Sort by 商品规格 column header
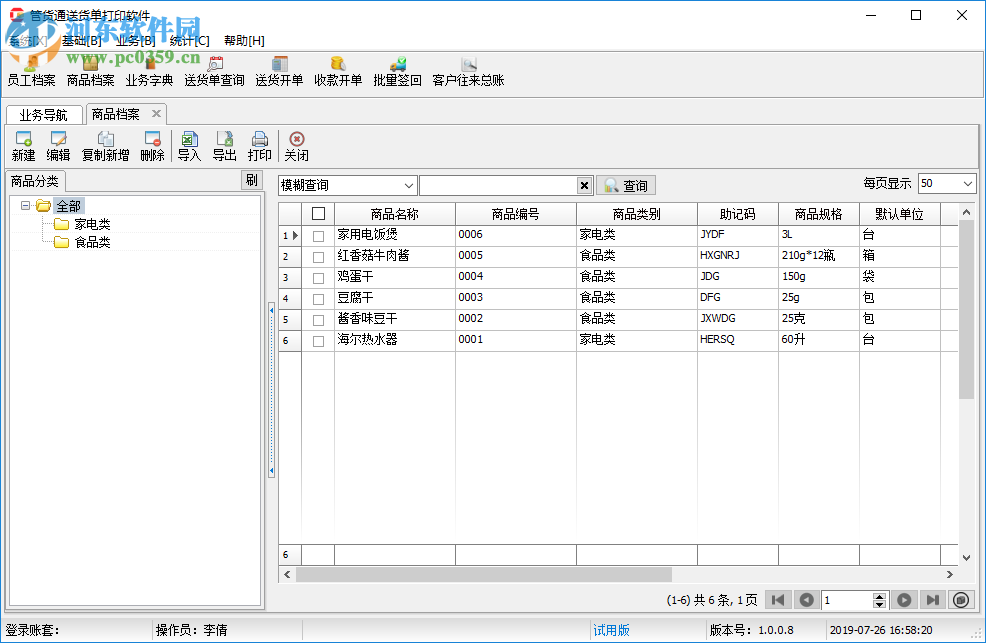 click(819, 214)
